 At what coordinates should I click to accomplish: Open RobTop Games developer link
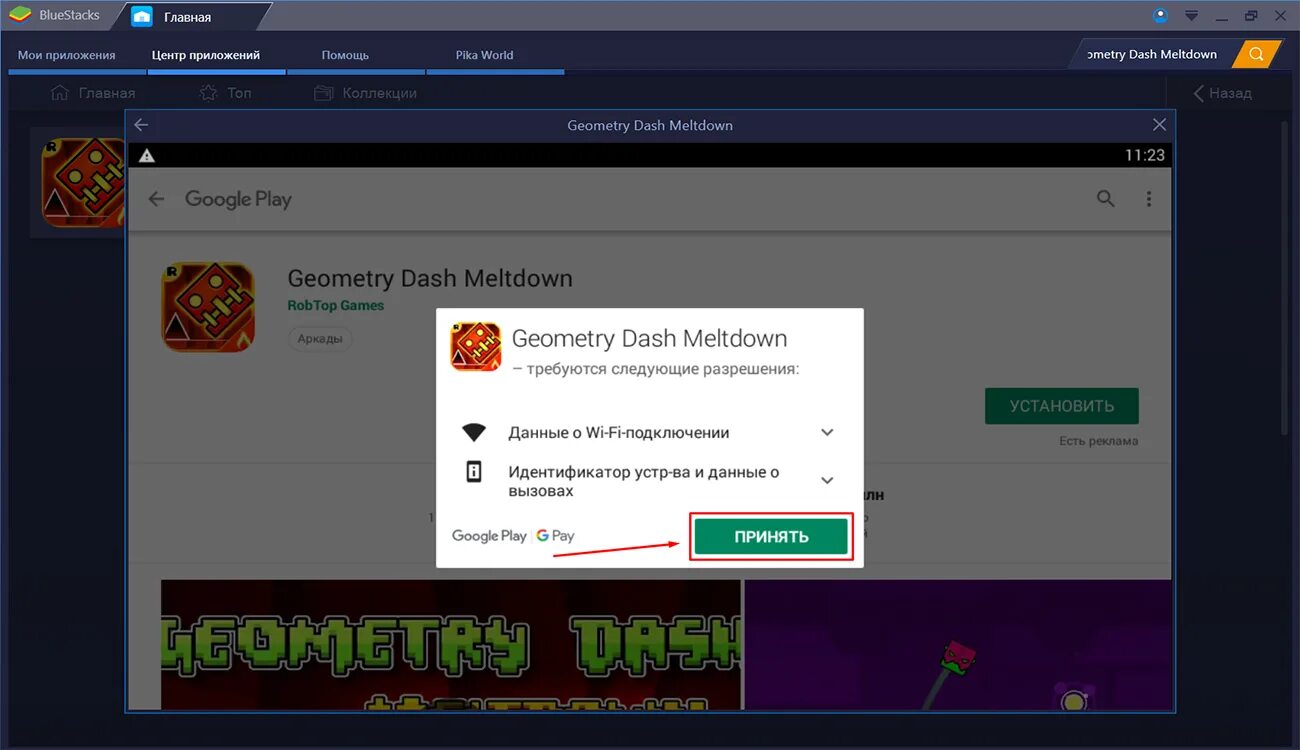click(336, 305)
